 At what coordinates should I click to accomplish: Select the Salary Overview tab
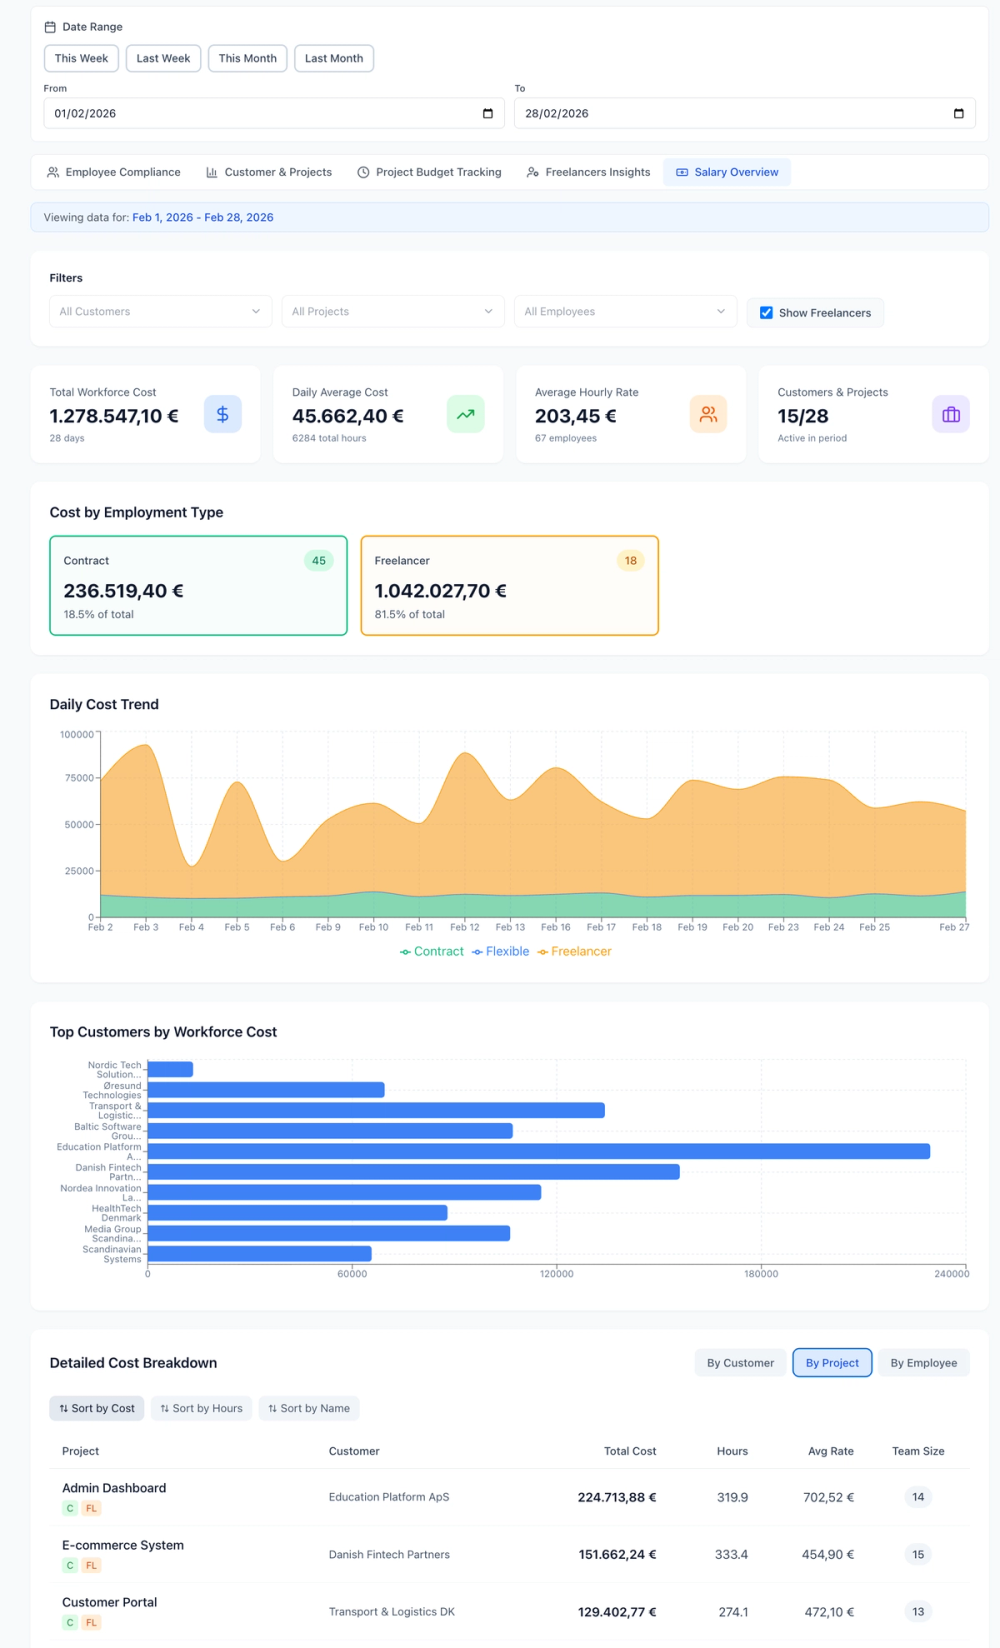point(727,172)
